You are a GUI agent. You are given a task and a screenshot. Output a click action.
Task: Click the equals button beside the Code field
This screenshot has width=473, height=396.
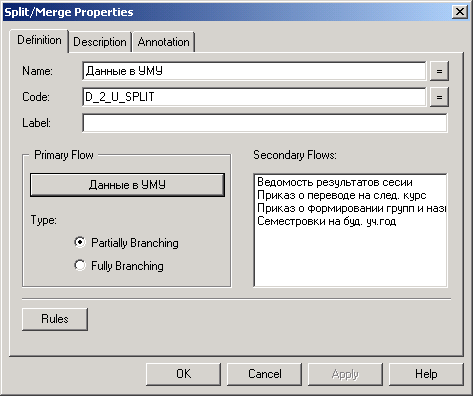[x=439, y=97]
